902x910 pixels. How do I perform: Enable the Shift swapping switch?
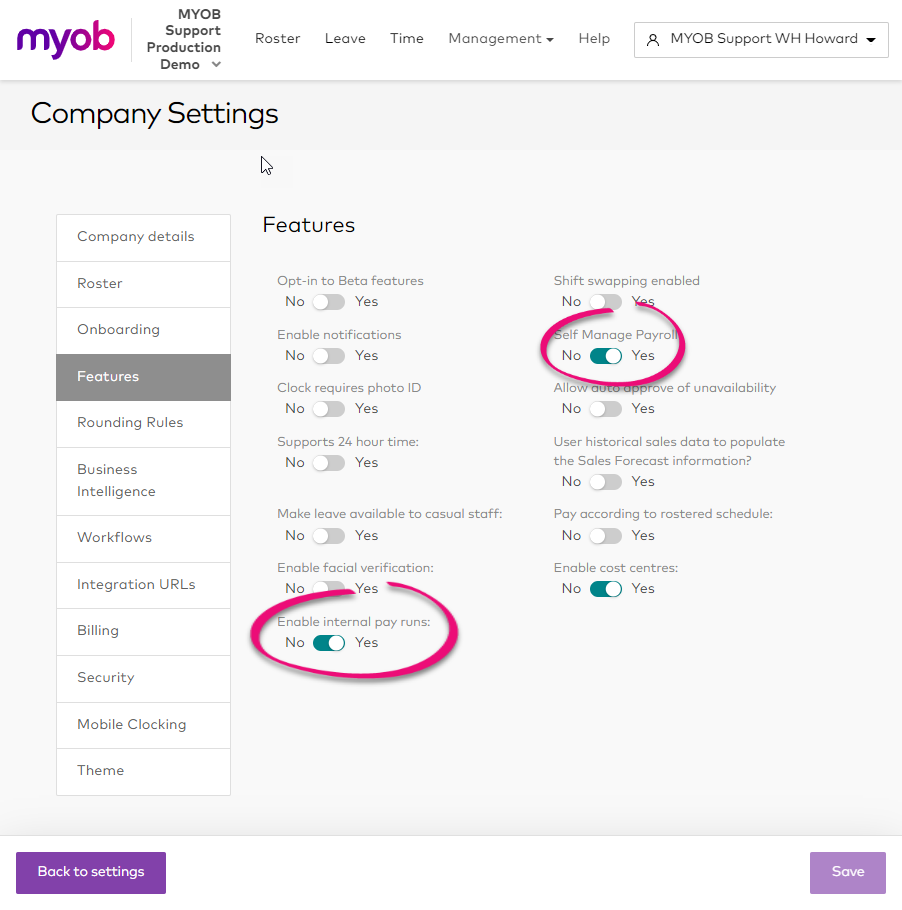[605, 302]
